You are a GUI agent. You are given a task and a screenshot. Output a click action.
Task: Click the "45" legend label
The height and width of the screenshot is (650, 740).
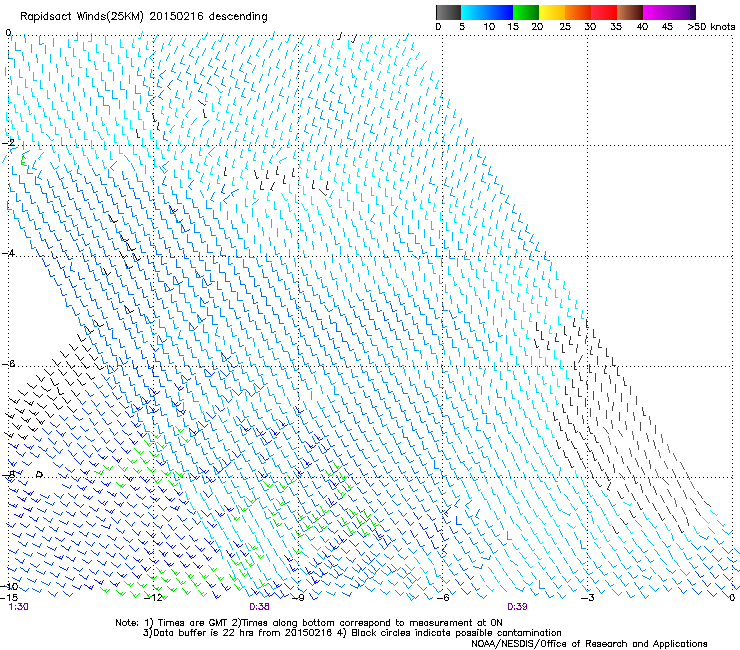pyautogui.click(x=667, y=27)
